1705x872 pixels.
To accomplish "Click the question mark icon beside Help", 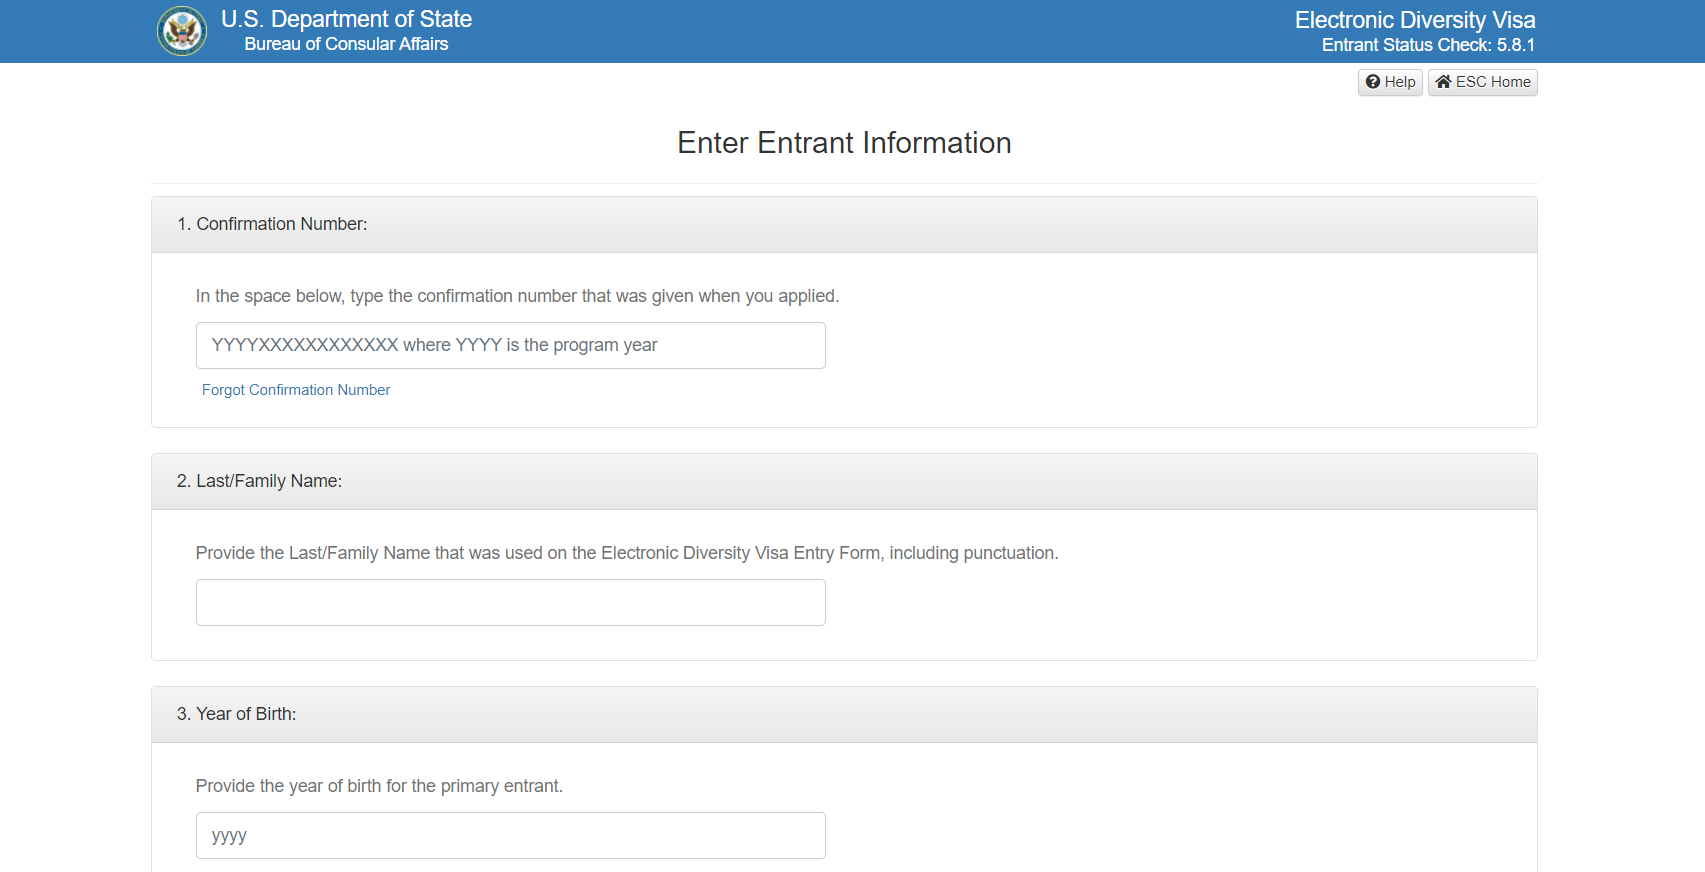I will [x=1373, y=82].
